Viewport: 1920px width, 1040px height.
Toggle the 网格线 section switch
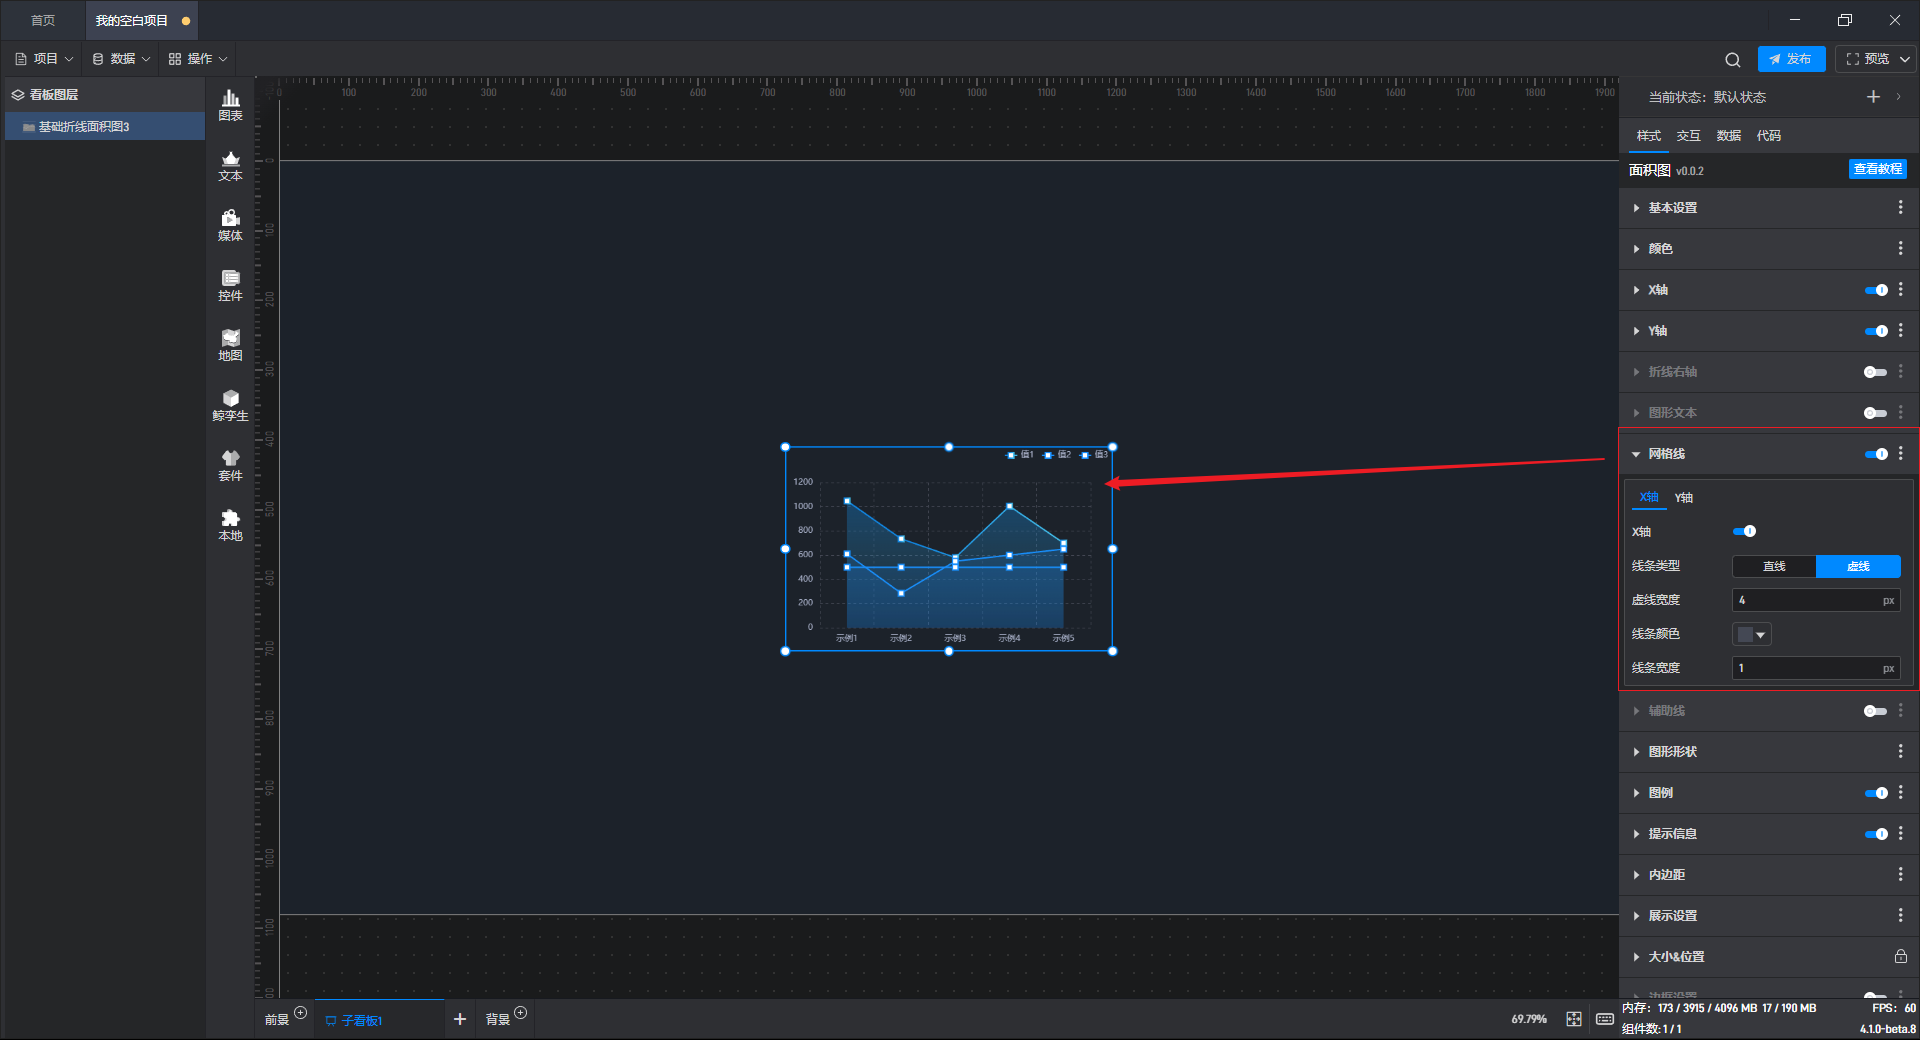coord(1876,454)
